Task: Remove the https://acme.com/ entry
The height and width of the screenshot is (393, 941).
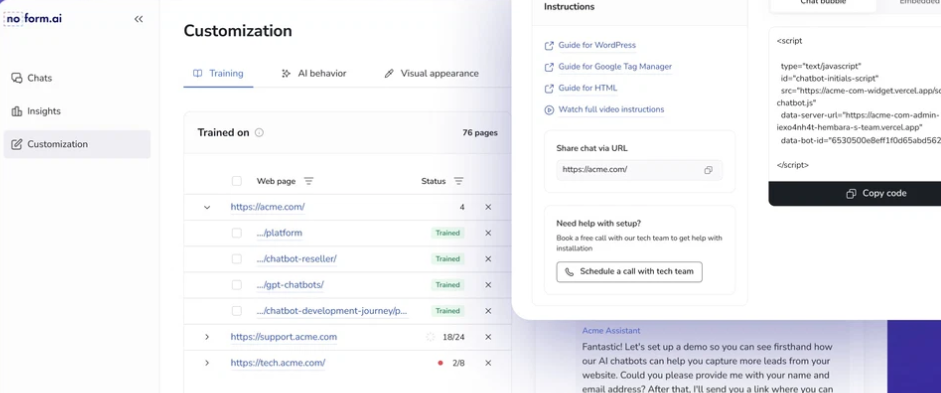Action: pyautogui.click(x=488, y=207)
